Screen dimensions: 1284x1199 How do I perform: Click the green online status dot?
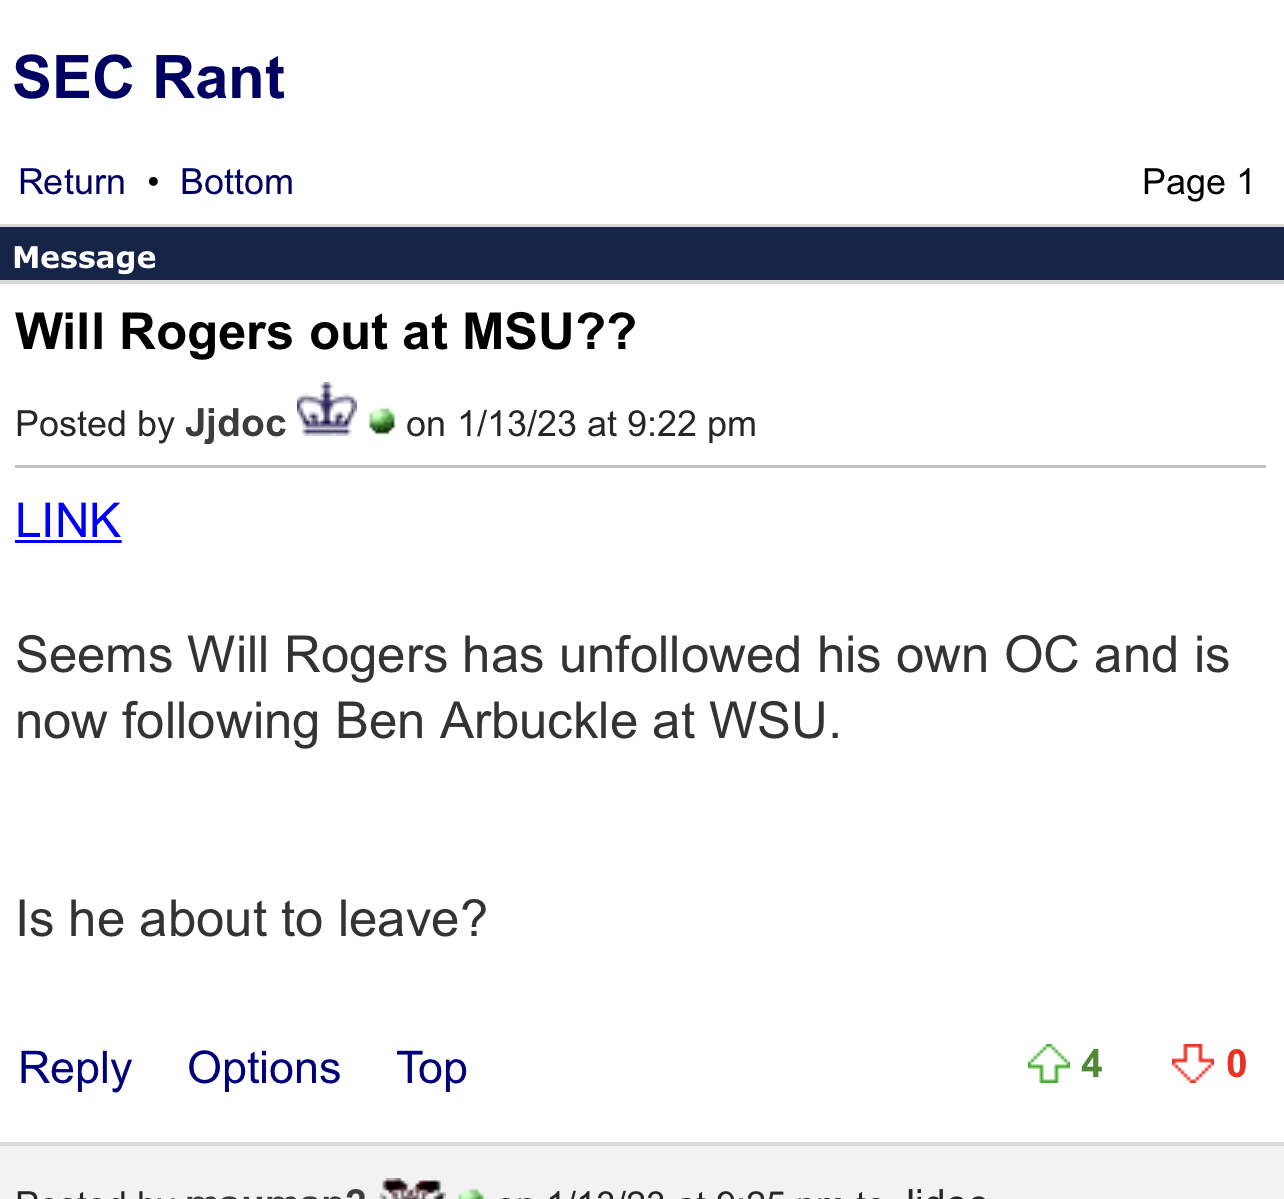pyautogui.click(x=382, y=422)
